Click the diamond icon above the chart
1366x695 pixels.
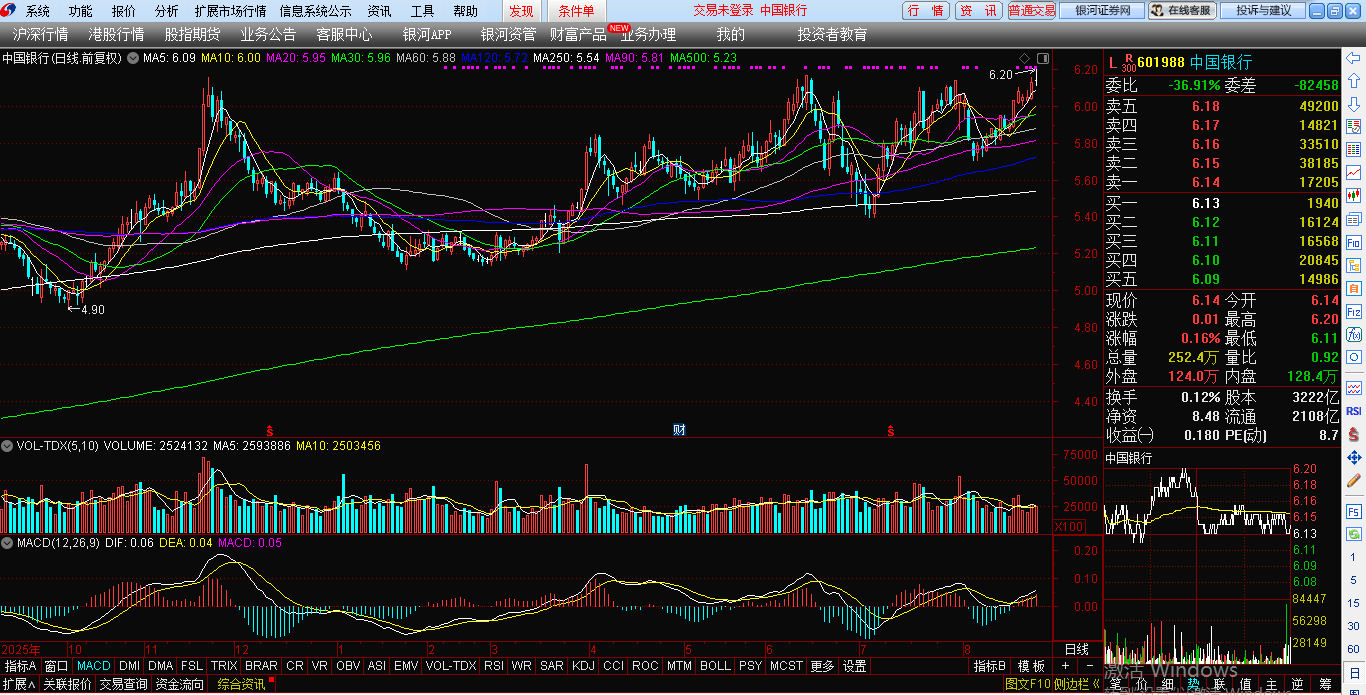[1024, 57]
